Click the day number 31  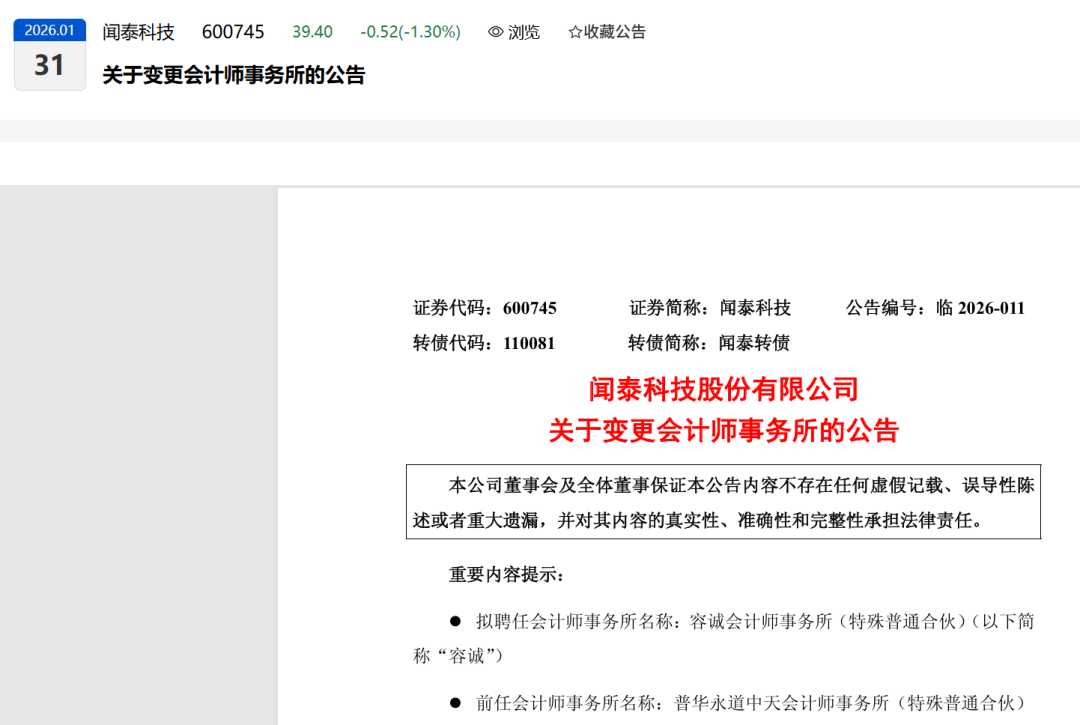(x=50, y=65)
